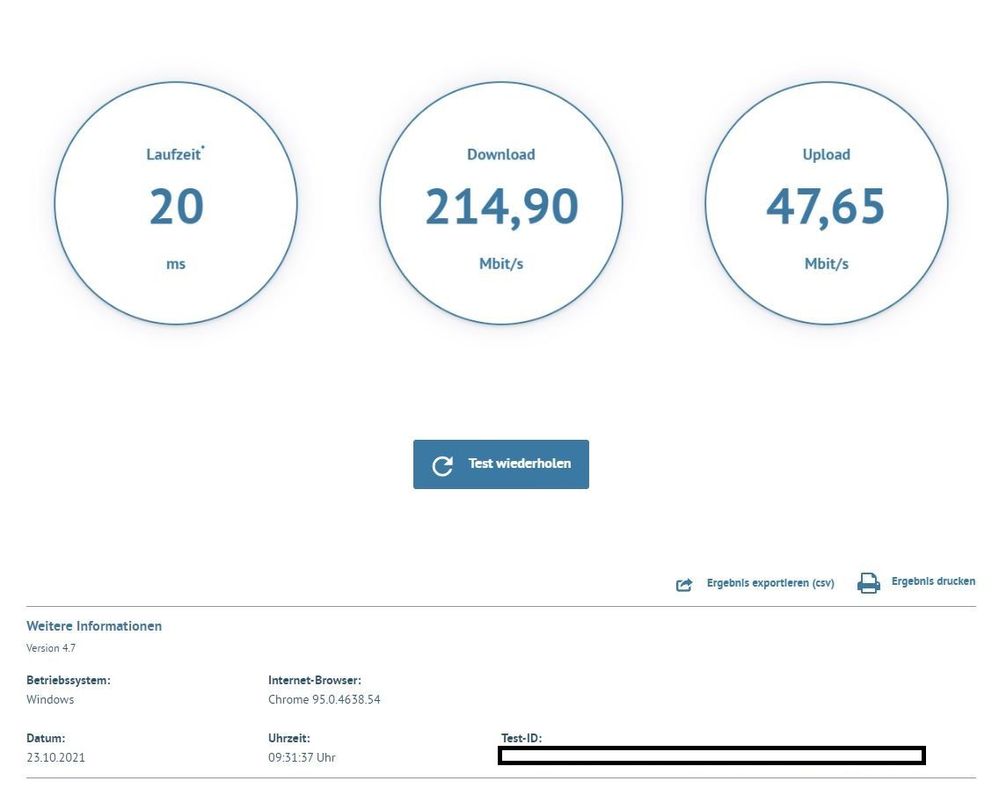999x789 pixels.
Task: Click the Weitere Informationen heading
Action: click(94, 626)
